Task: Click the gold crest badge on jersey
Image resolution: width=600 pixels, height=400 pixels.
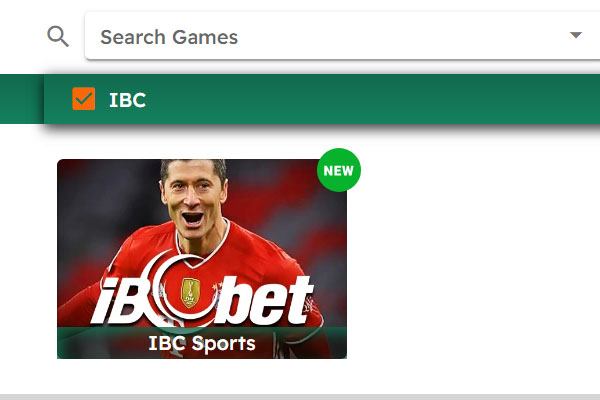Action: 190,293
